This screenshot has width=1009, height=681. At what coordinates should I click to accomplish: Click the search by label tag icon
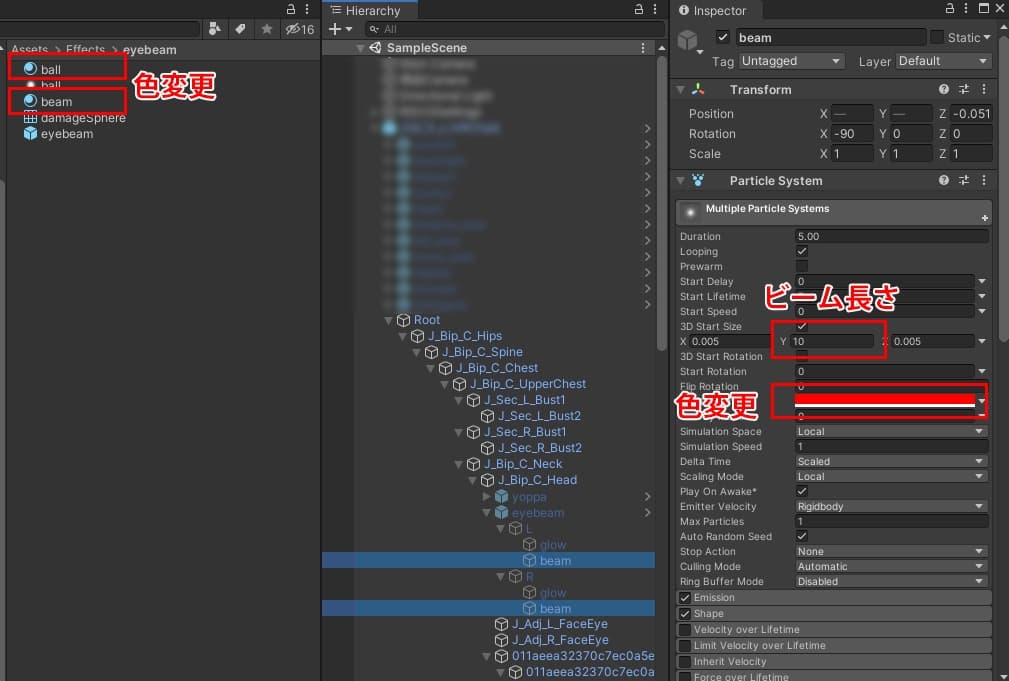(240, 29)
